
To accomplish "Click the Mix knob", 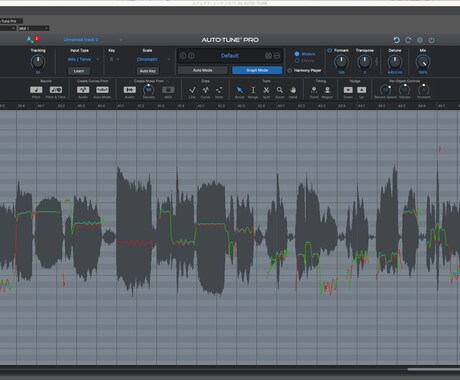I will 423,62.
